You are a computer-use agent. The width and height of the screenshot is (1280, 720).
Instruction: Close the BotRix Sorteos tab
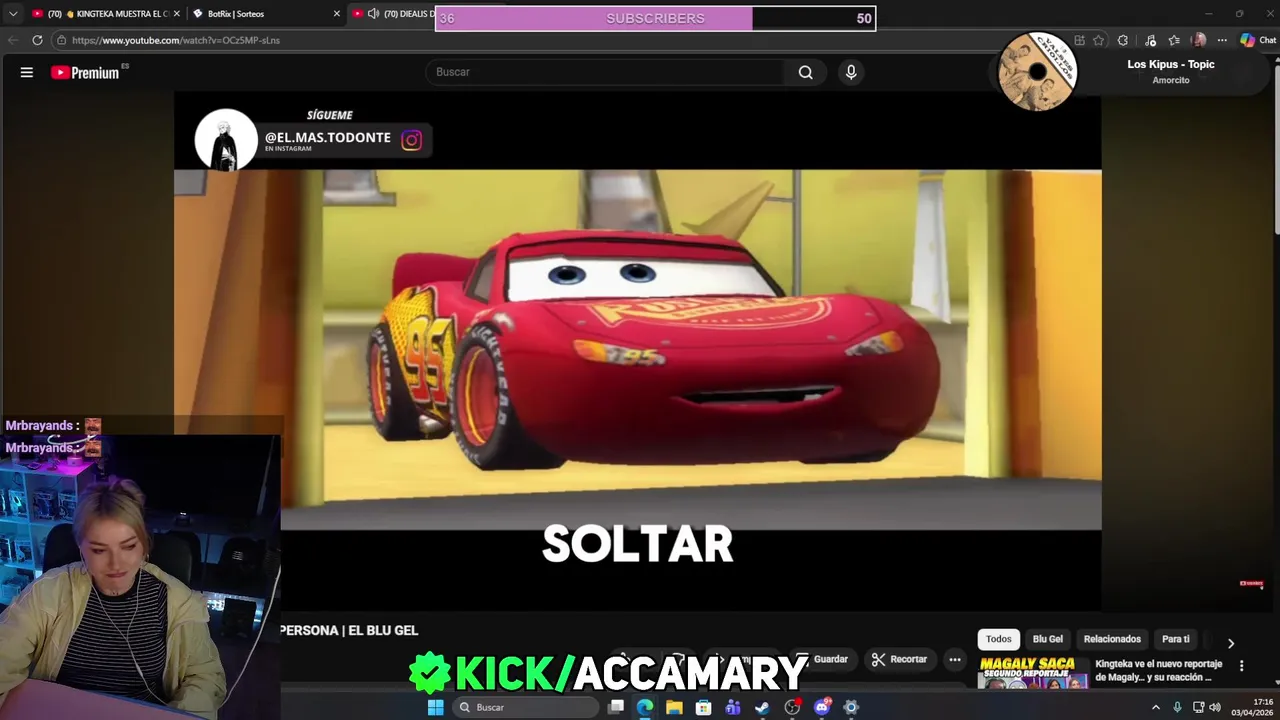coord(336,14)
